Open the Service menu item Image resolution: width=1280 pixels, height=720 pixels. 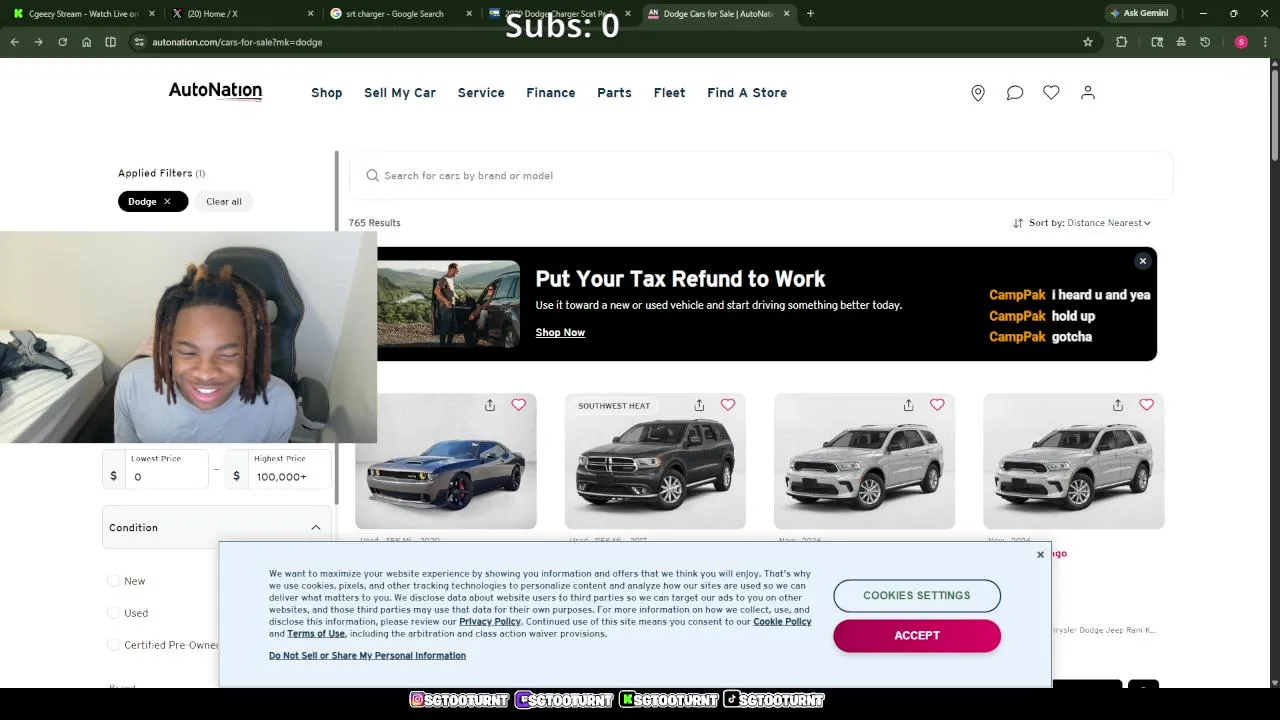point(481,93)
